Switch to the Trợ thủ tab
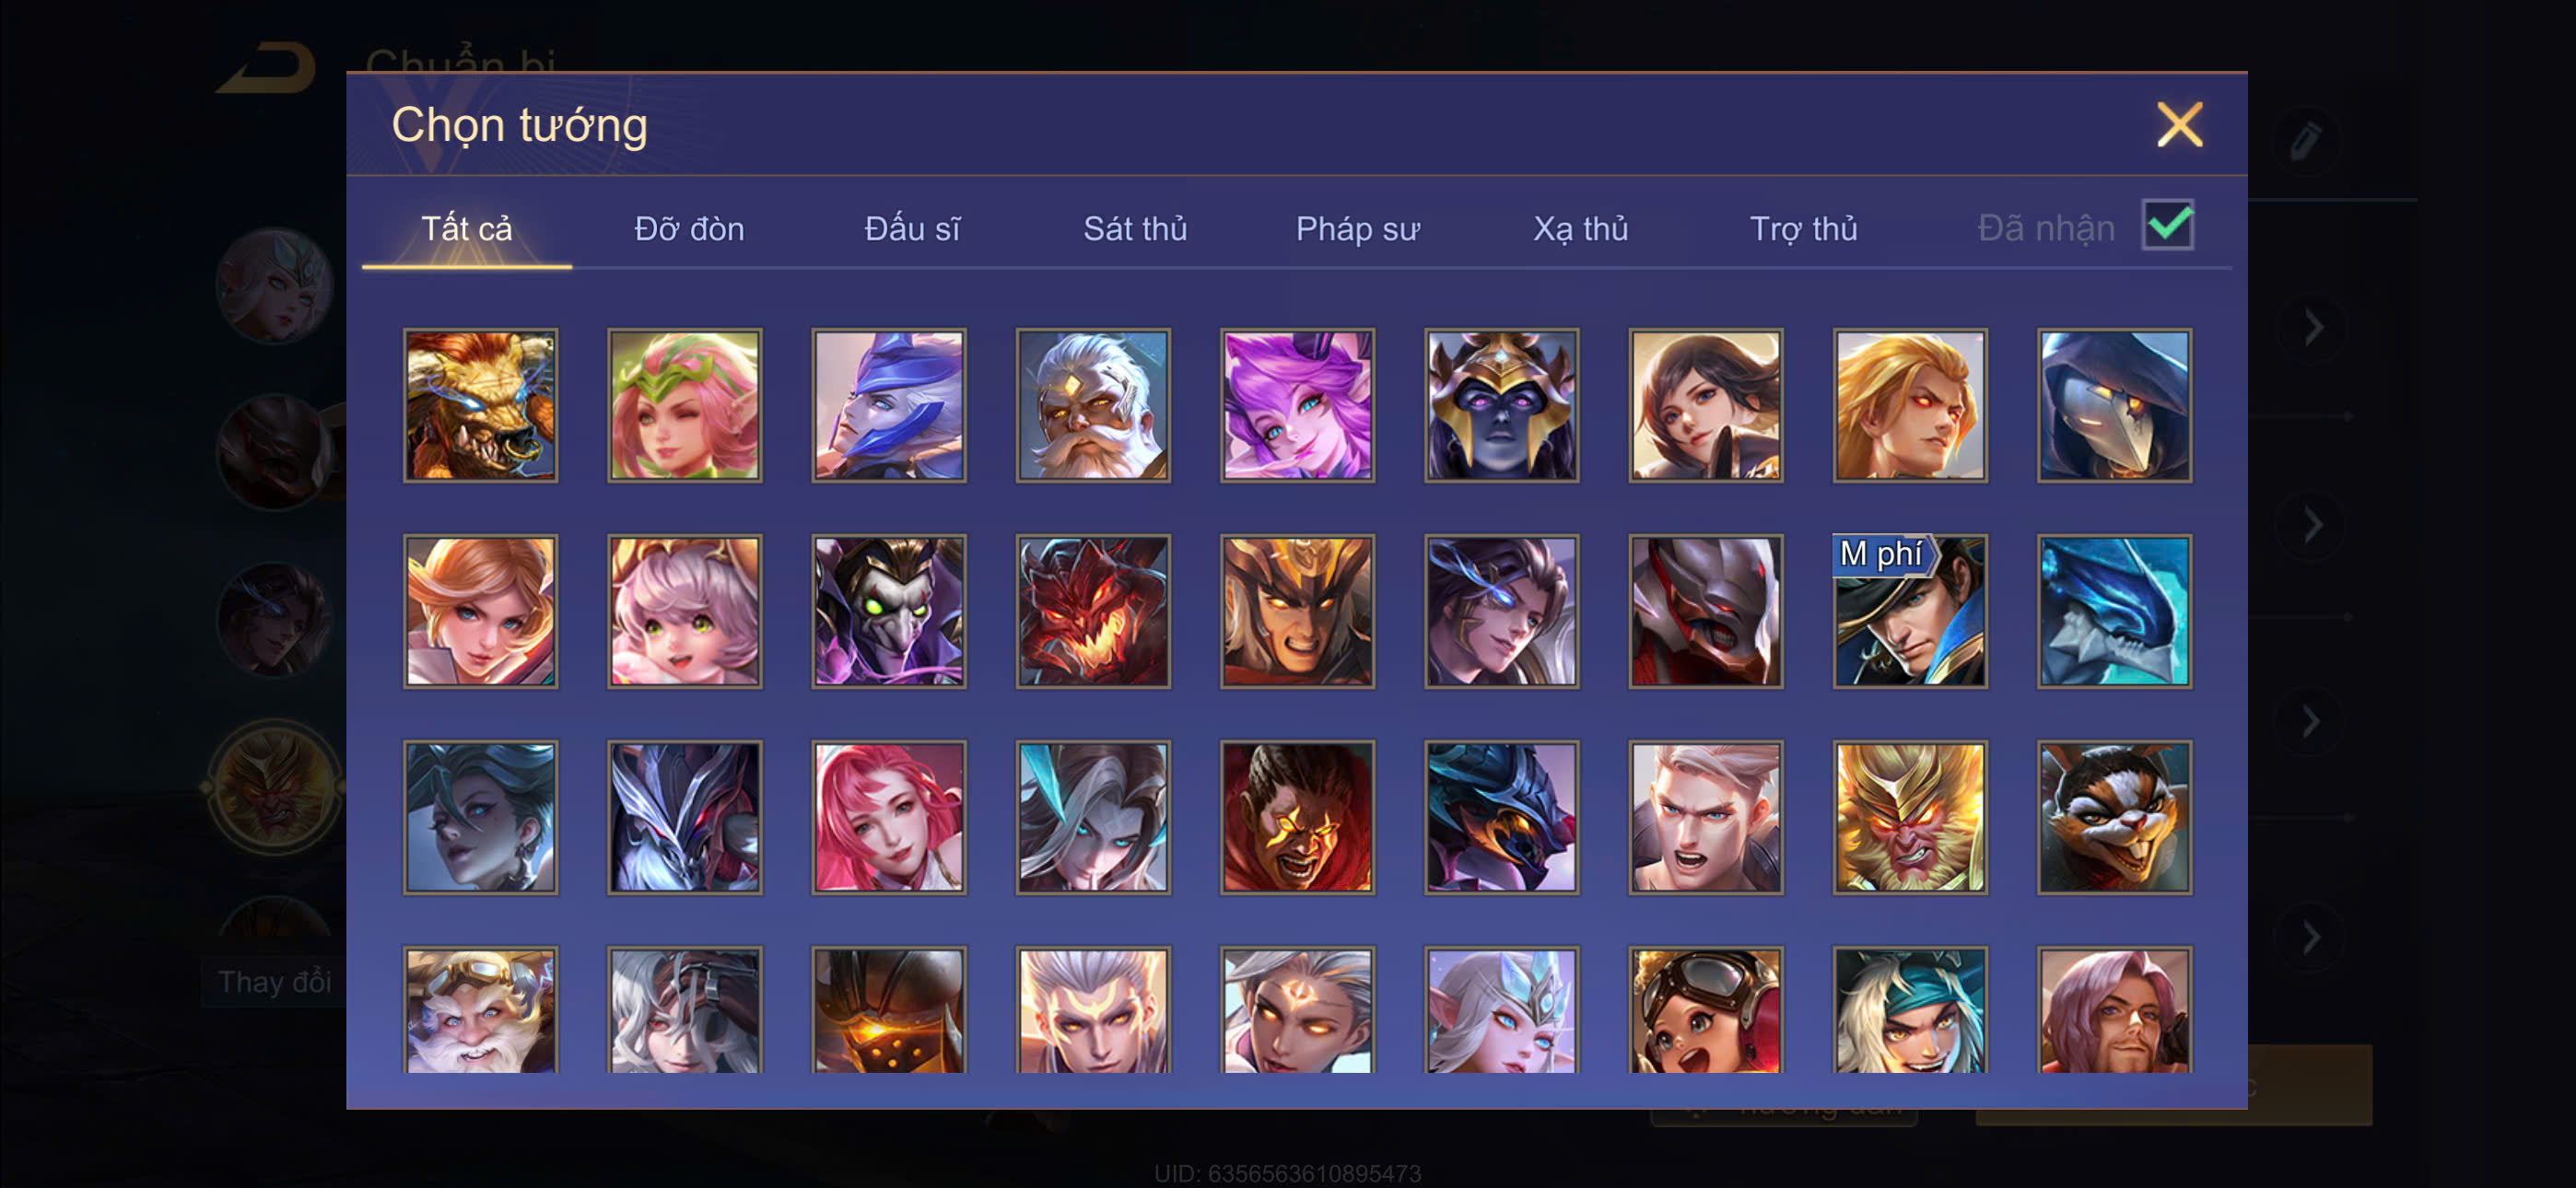The width and height of the screenshot is (2576, 1188). [1803, 229]
